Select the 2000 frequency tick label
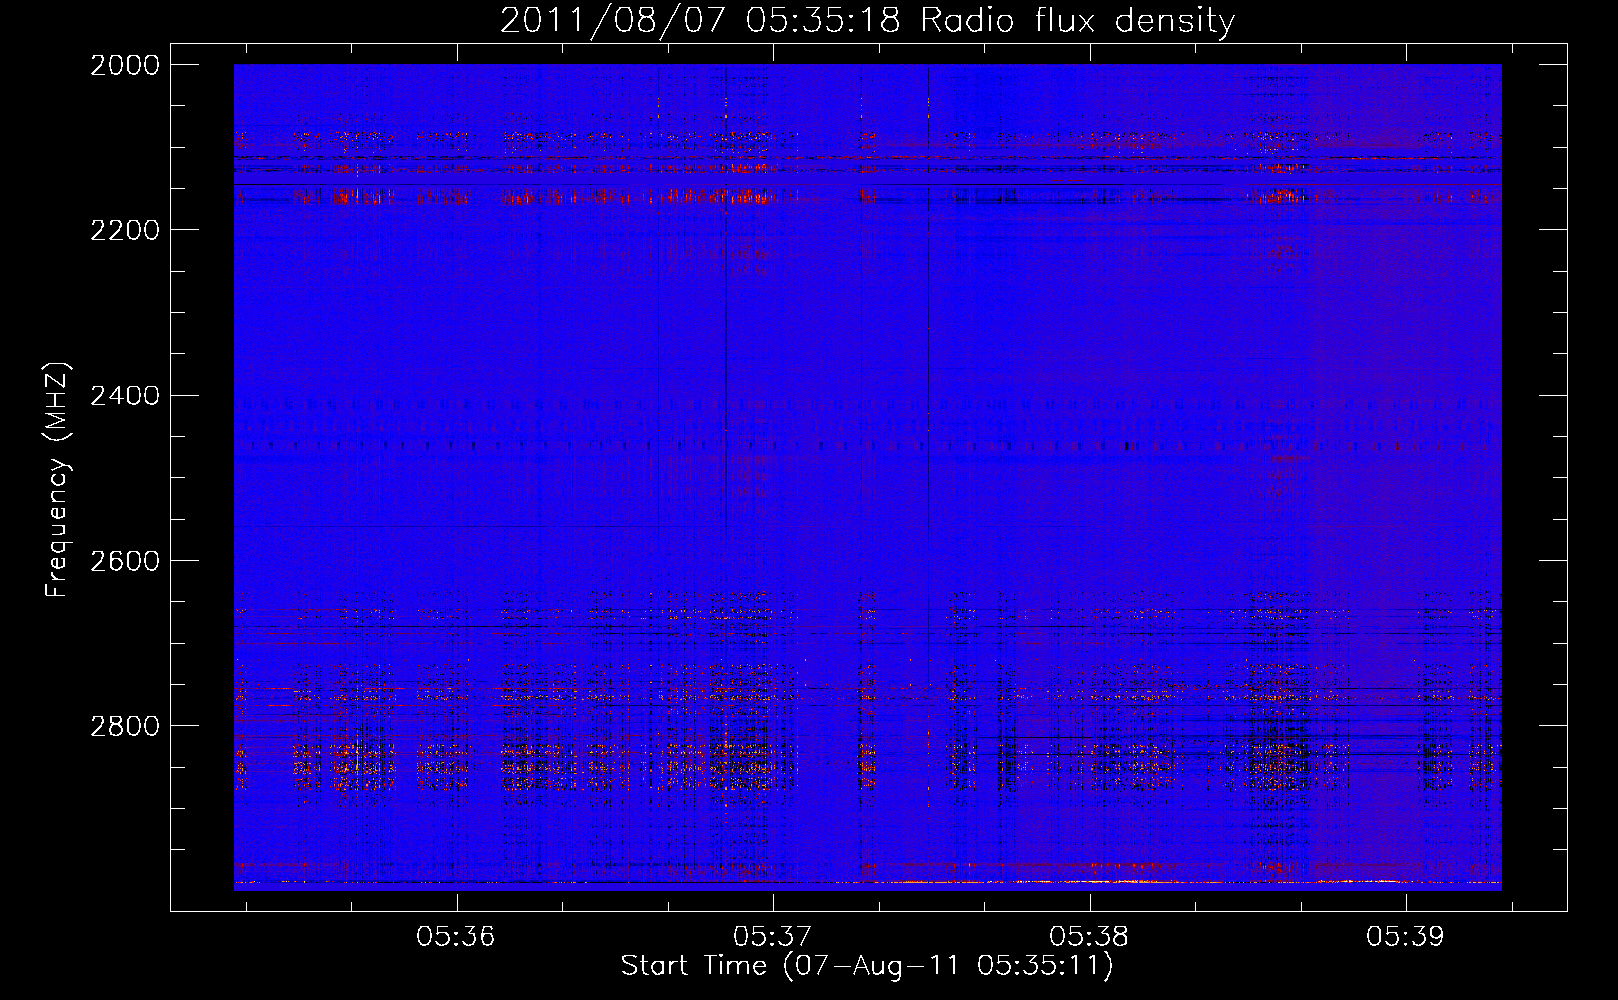This screenshot has height=1000, width=1618. coord(125,65)
